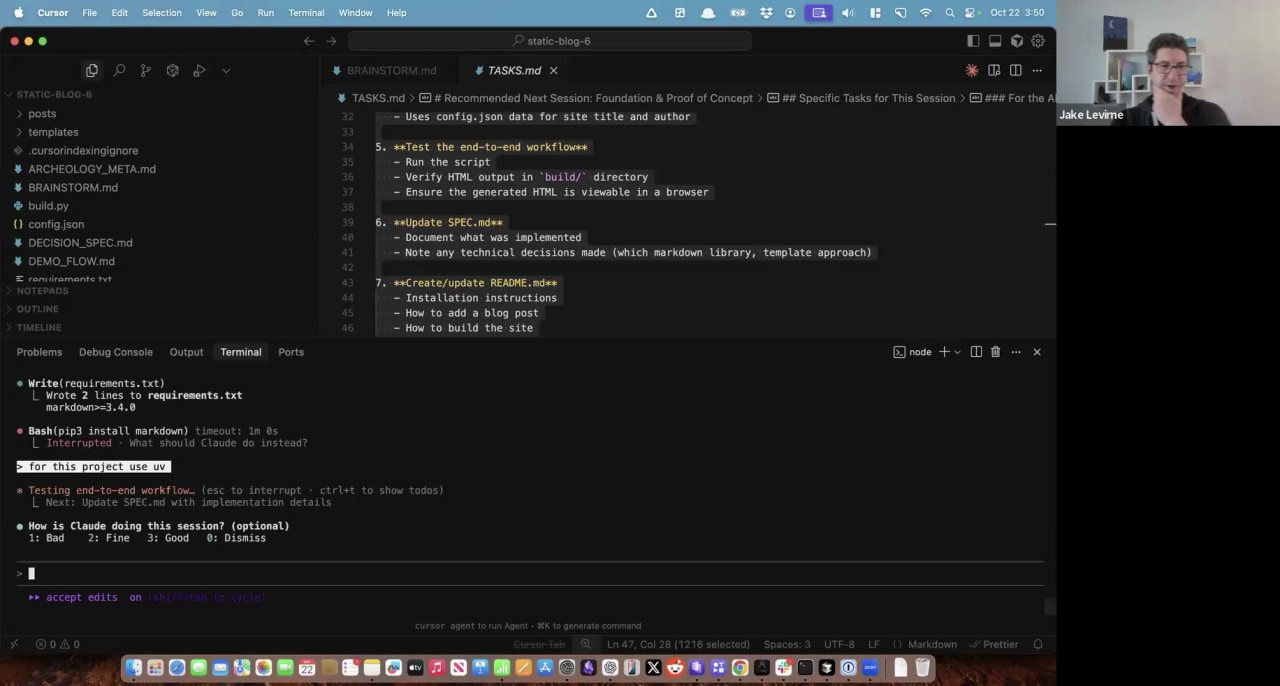1280x686 pixels.
Task: Launch a new terminal with plus icon
Action: tap(944, 351)
